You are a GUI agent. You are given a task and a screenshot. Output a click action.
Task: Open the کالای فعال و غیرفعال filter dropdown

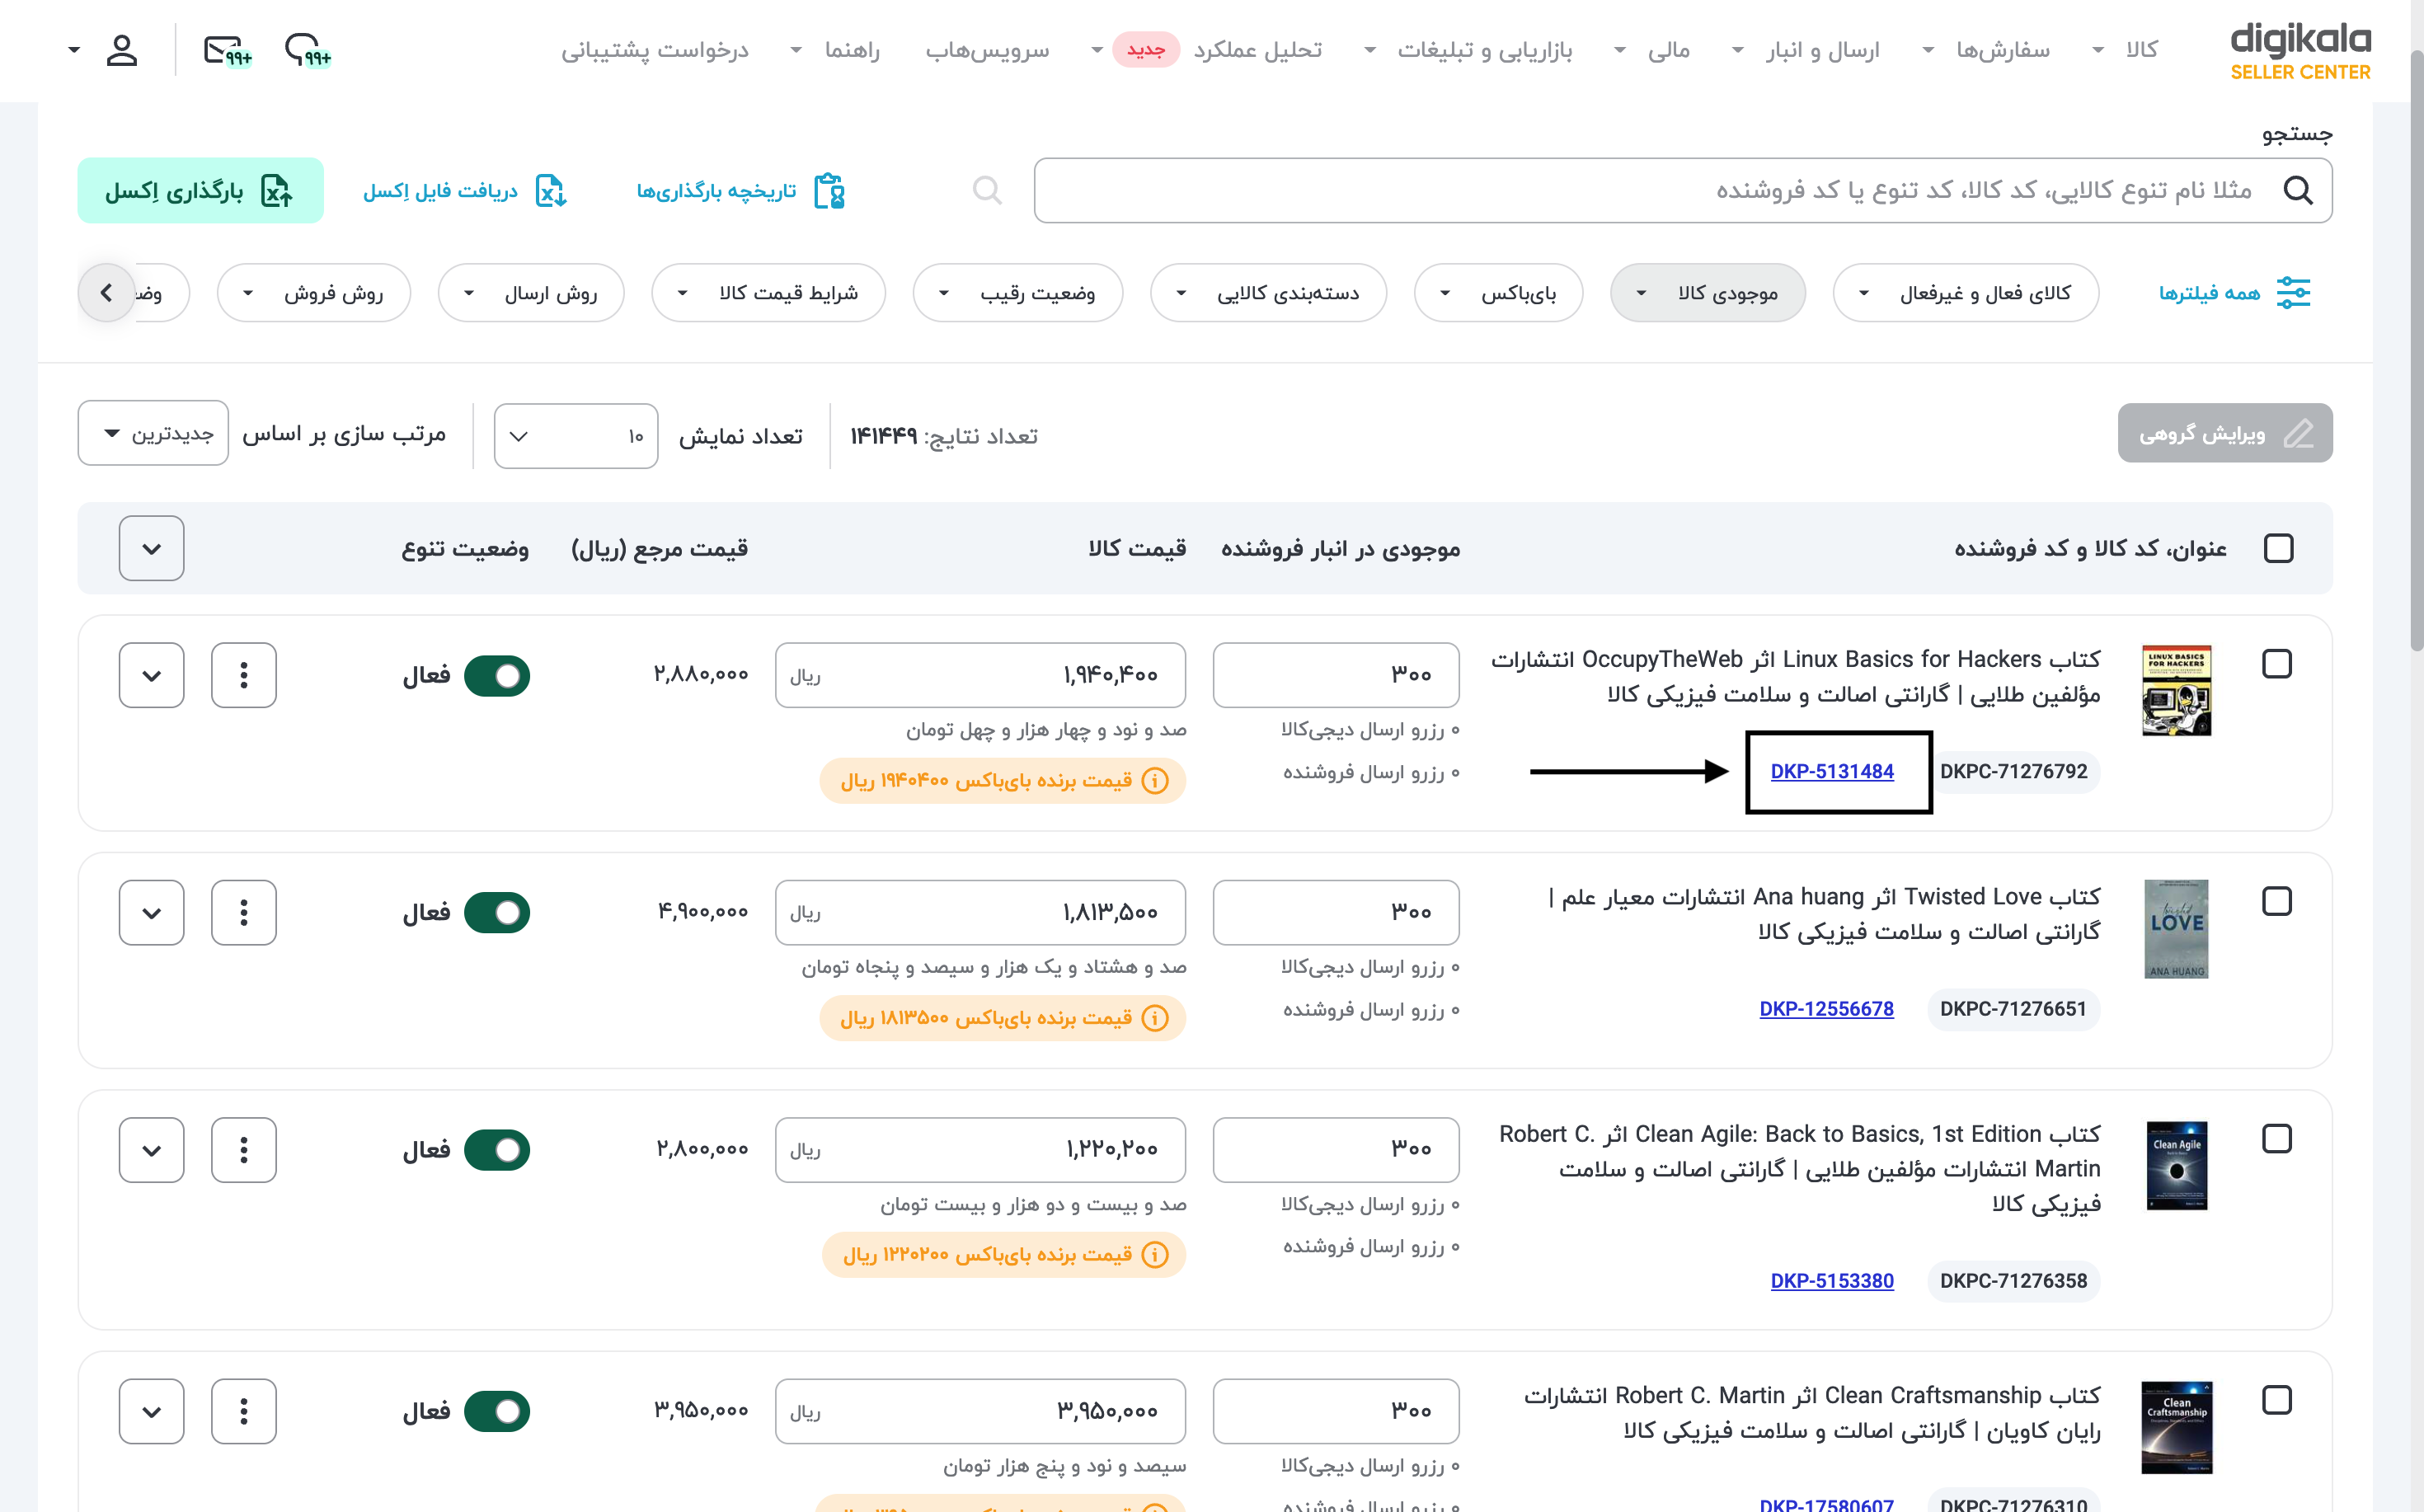coord(1965,293)
